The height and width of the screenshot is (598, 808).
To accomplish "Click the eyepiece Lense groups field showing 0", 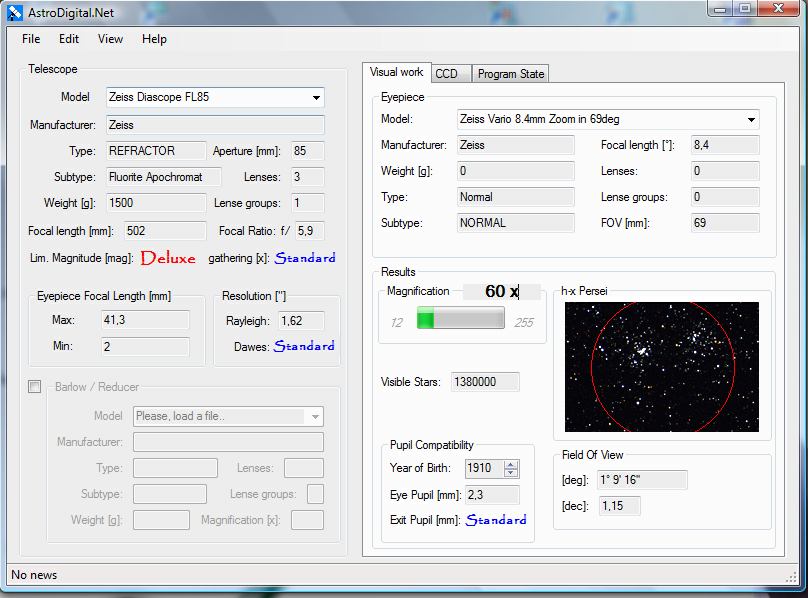I will coord(725,197).
